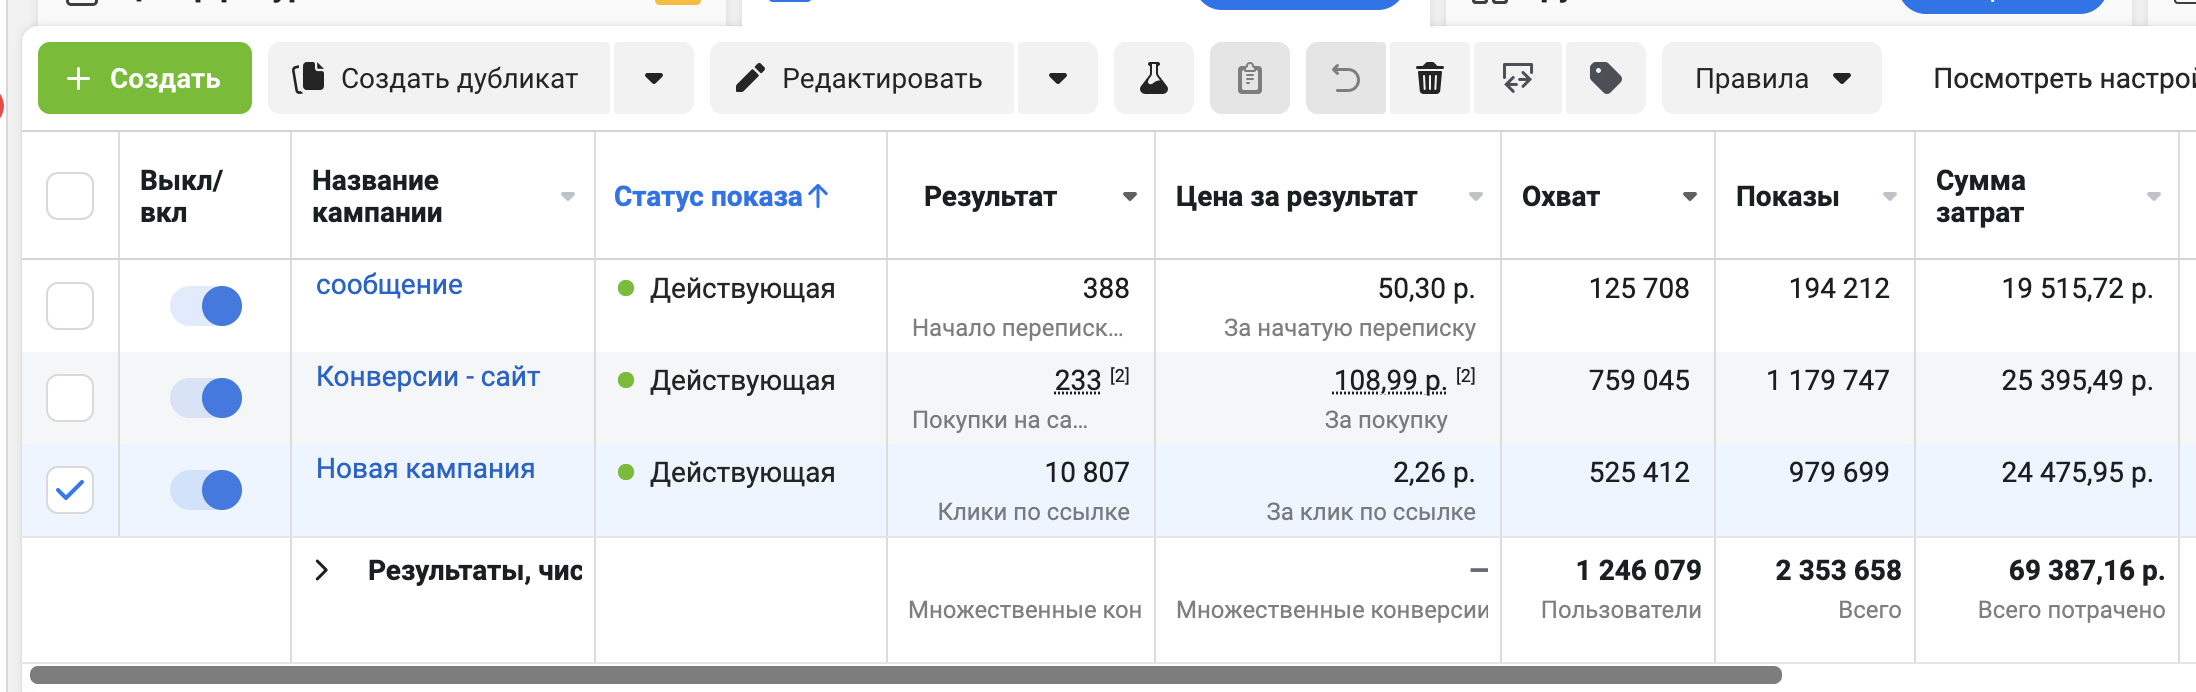Disable the Конверсии - сайт campaign switch
The width and height of the screenshot is (2196, 692).
tap(206, 398)
